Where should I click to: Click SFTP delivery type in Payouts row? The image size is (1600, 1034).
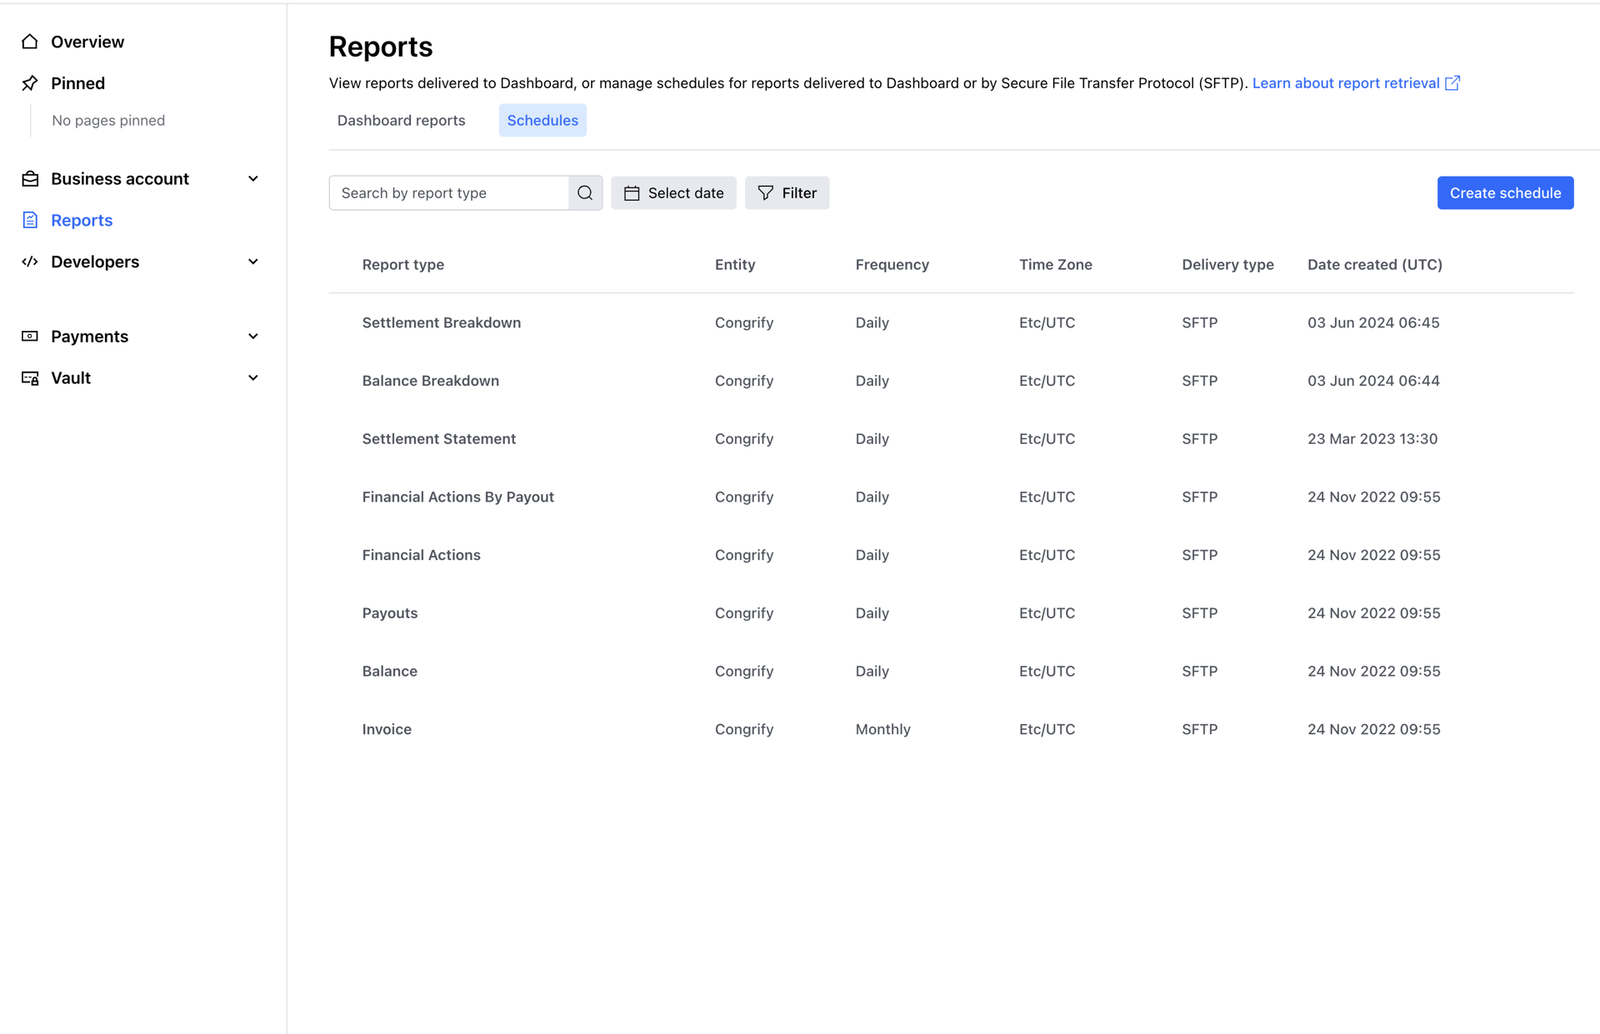coord(1199,613)
